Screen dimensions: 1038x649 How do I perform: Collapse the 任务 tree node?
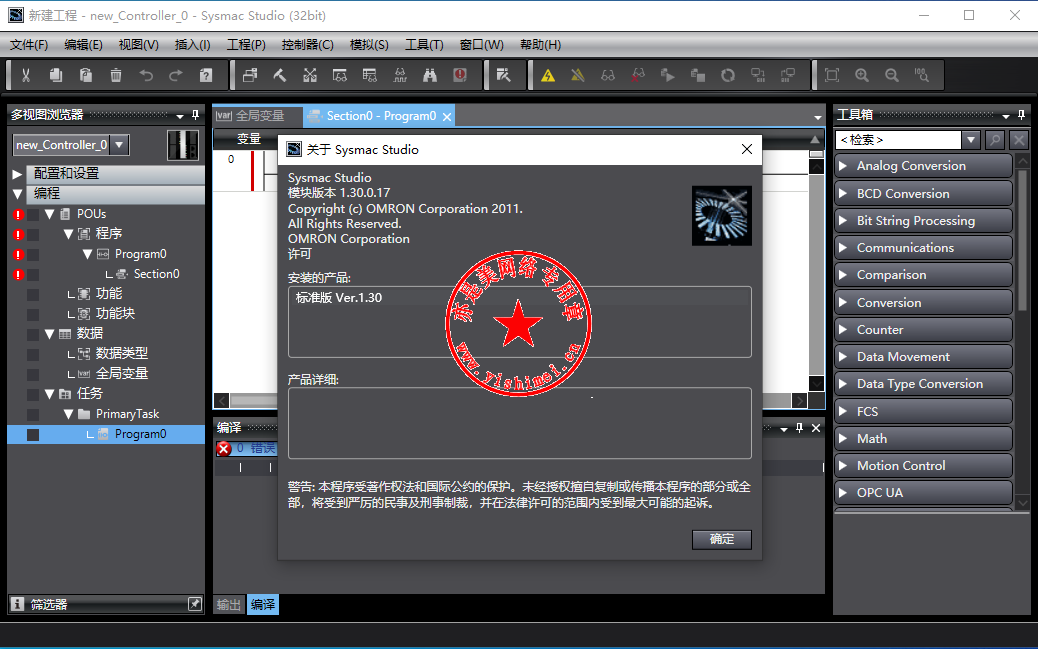pos(50,394)
